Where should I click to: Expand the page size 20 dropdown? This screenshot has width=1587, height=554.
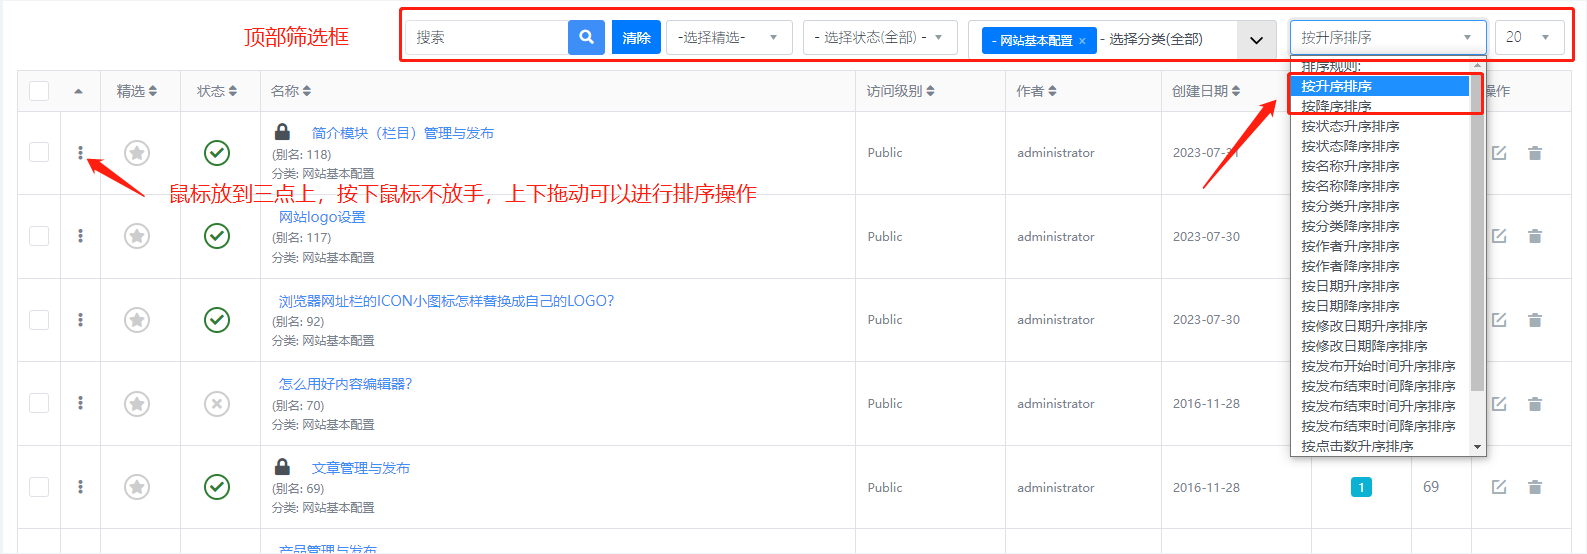1529,38
